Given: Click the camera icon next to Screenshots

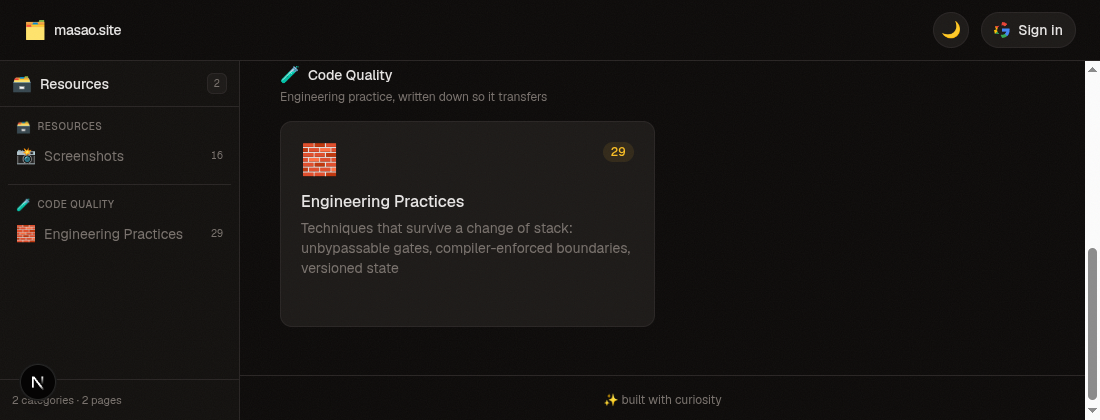Looking at the screenshot, I should pos(26,156).
